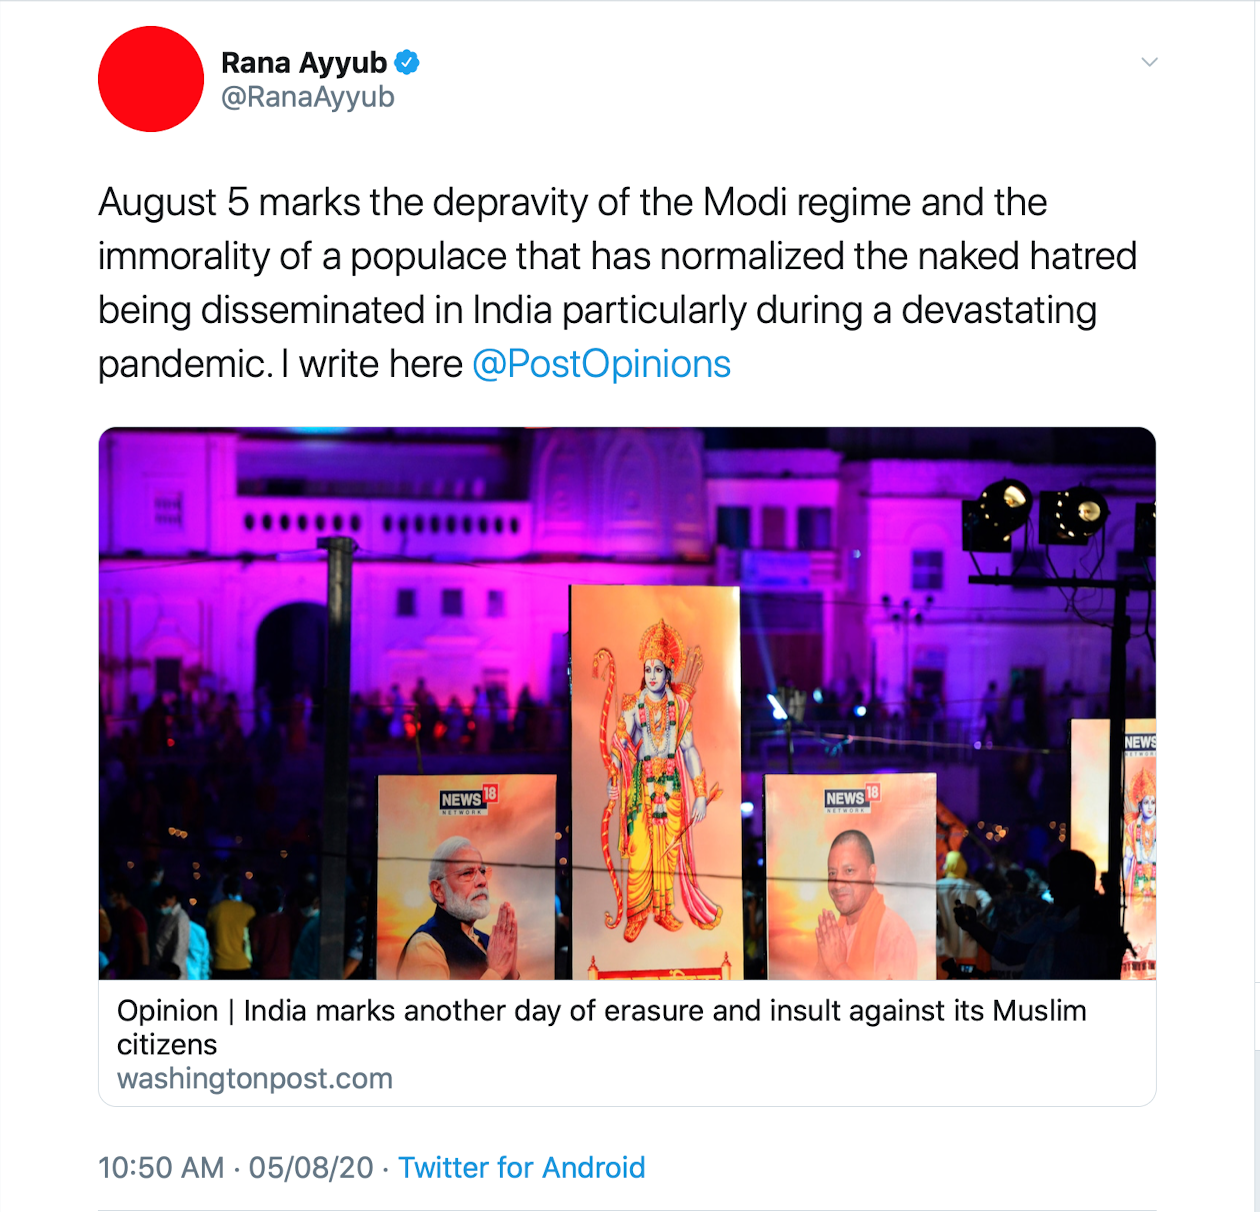Click the blue verified badge
Image resolution: width=1260 pixels, height=1212 pixels.
pos(407,62)
